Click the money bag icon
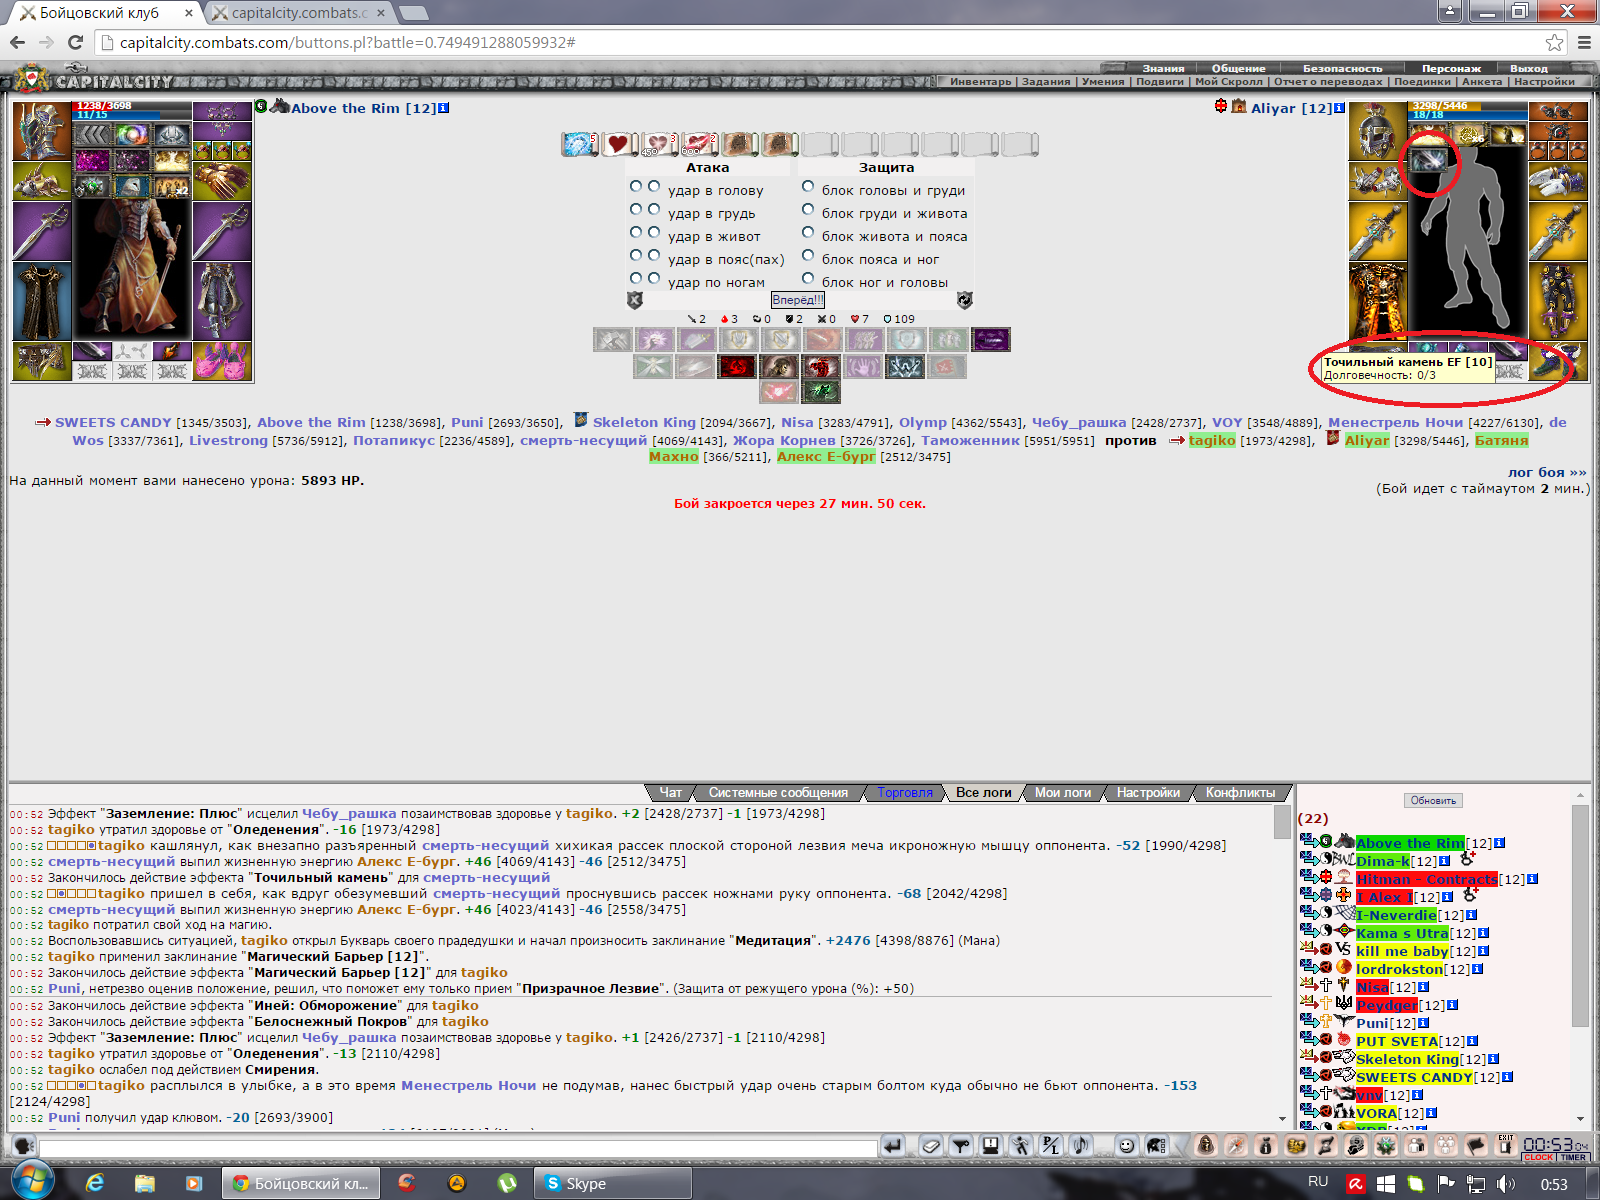Screen dimensions: 1600x1200 [1265, 1146]
